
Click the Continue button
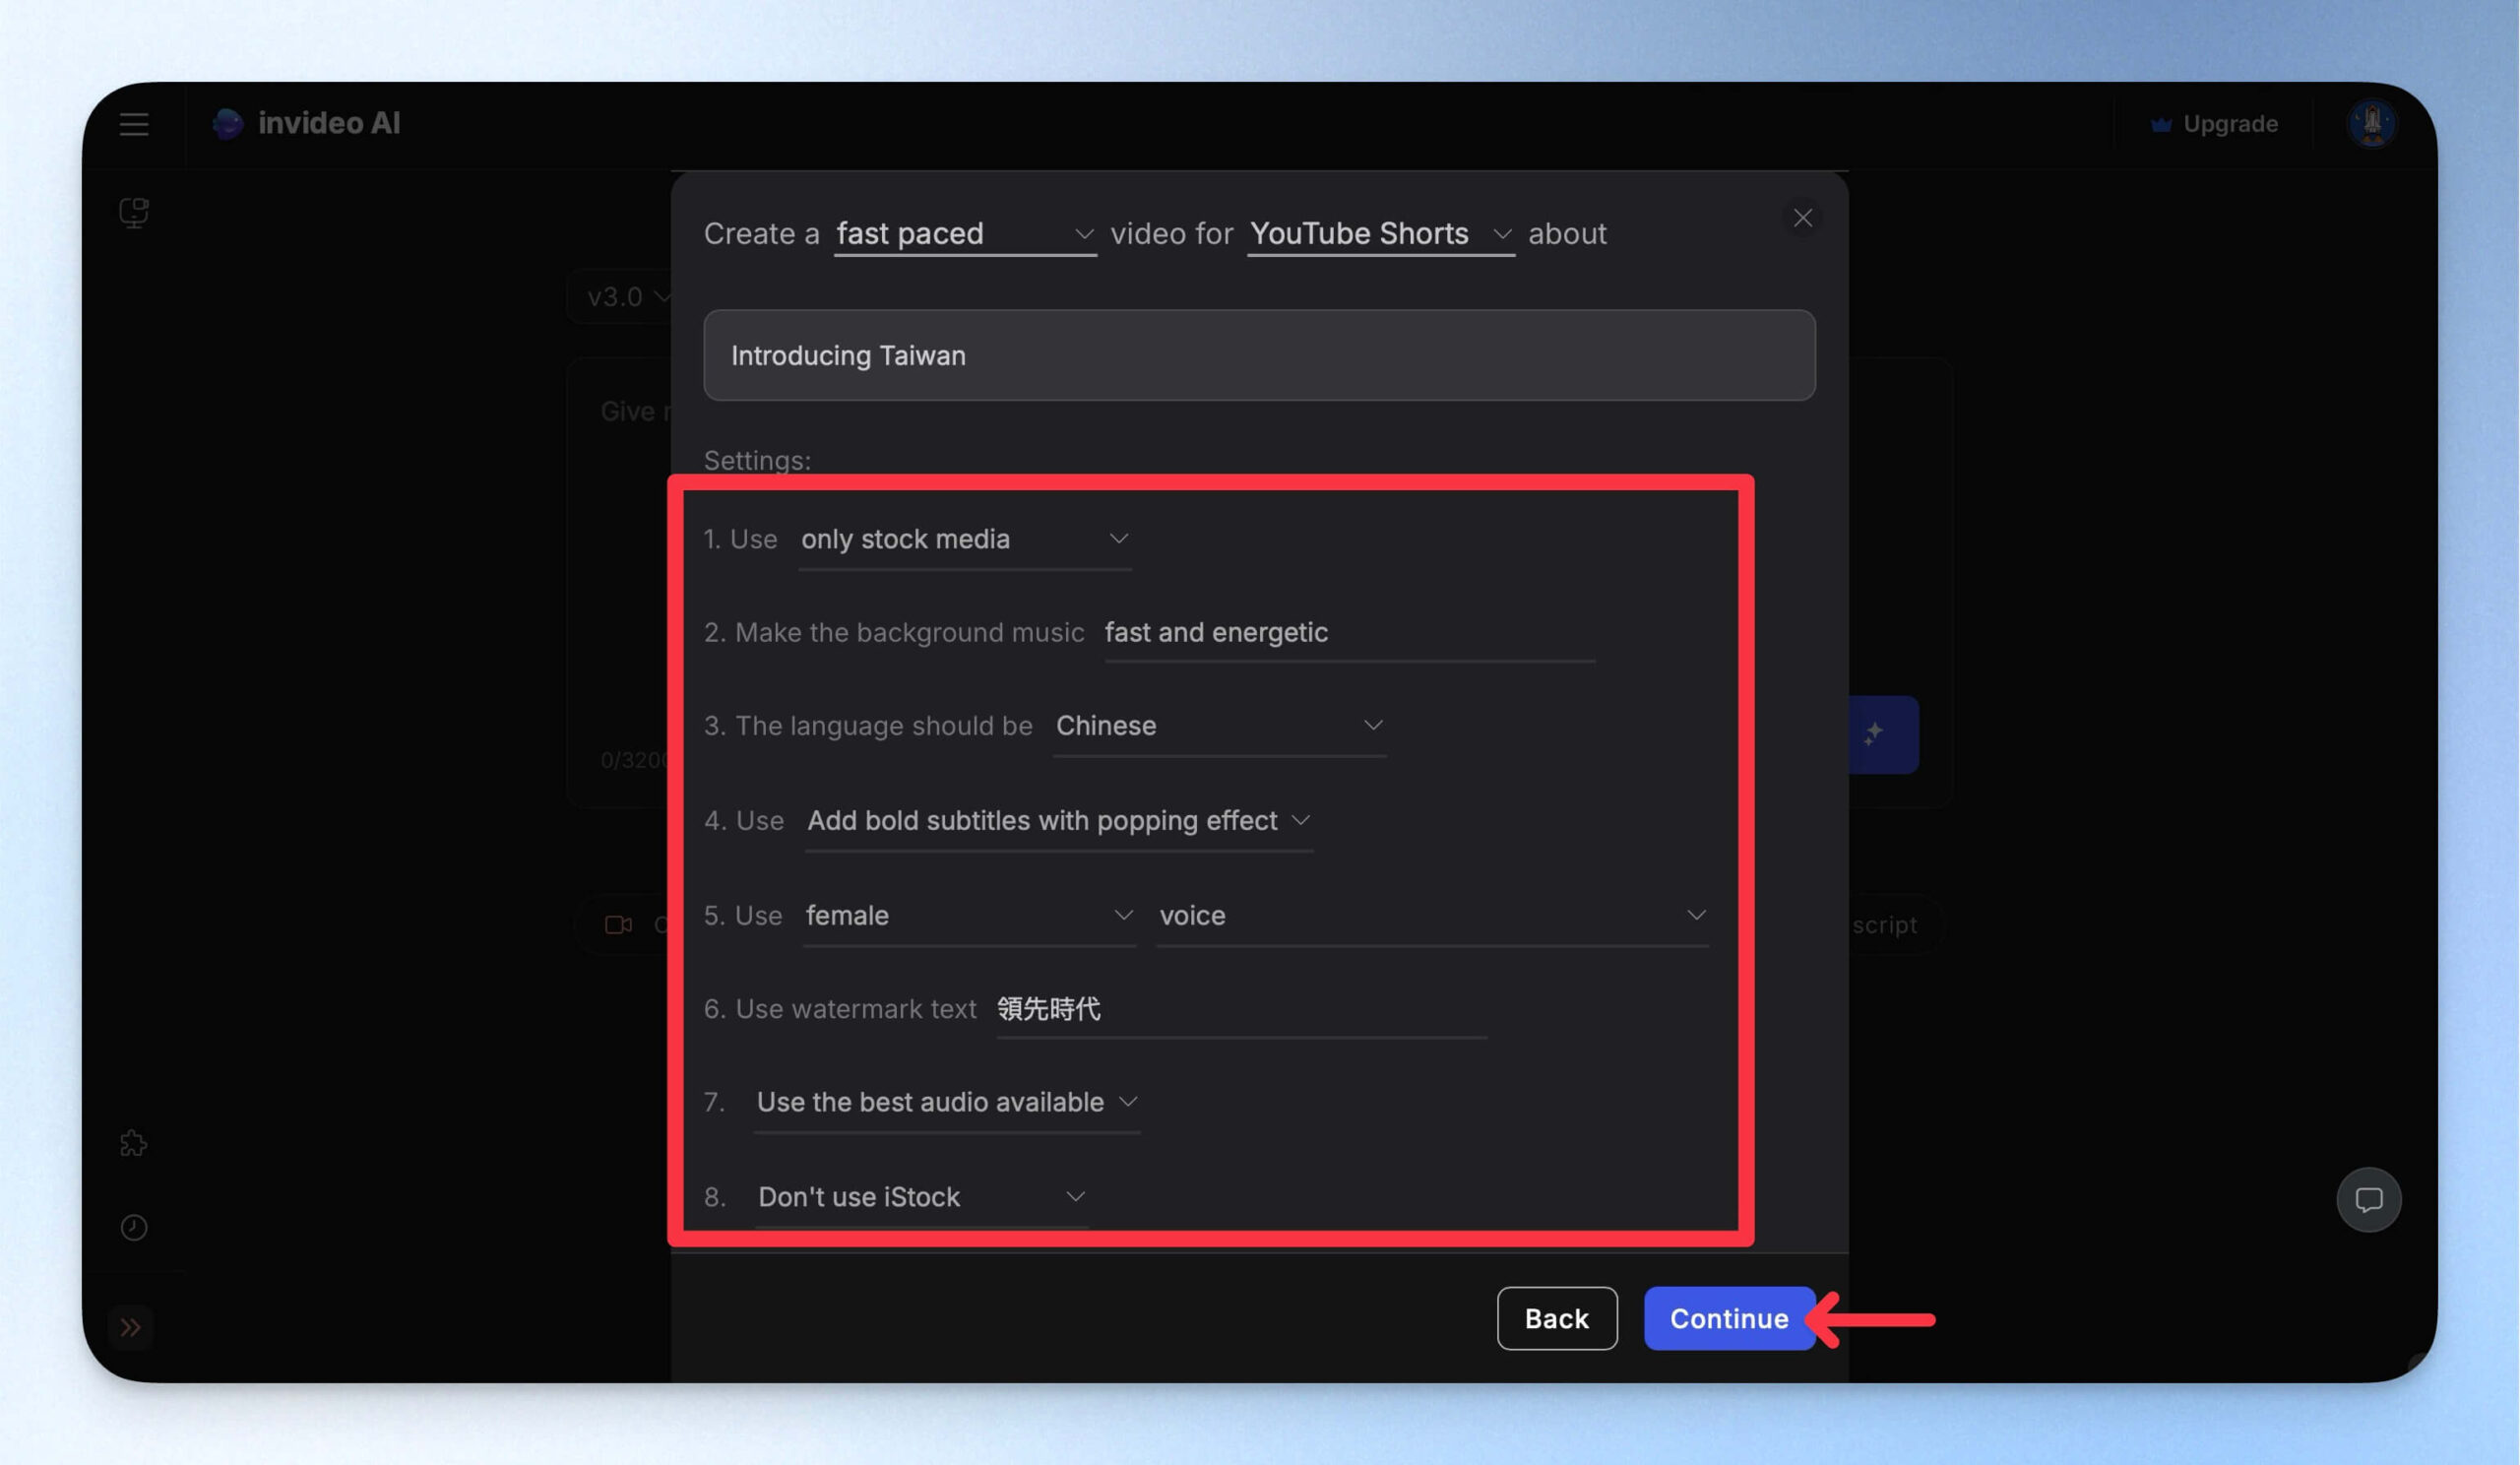pos(1729,1318)
